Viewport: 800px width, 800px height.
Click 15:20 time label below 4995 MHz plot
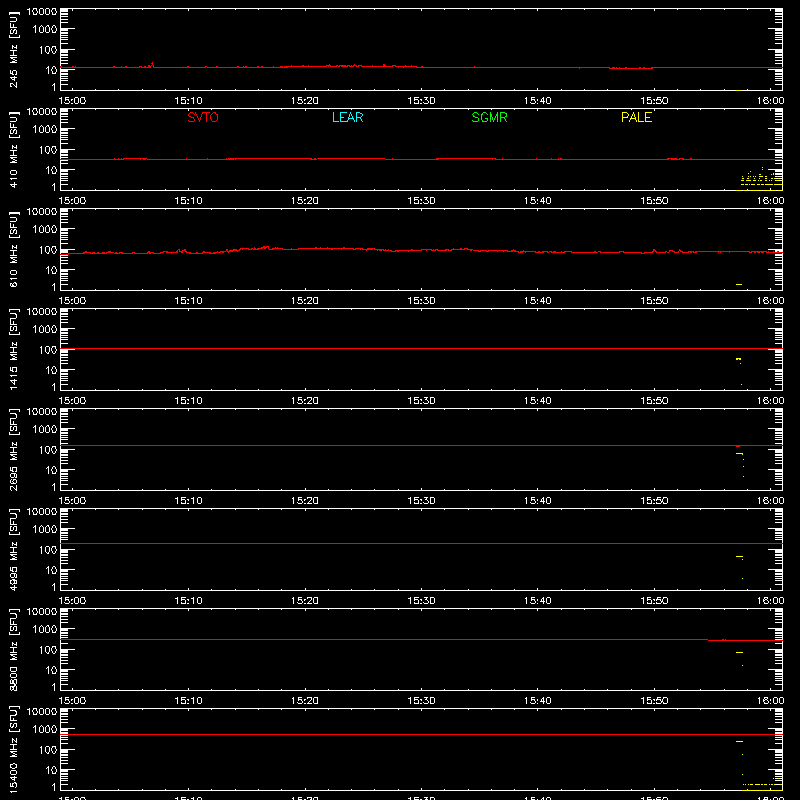tap(305, 601)
